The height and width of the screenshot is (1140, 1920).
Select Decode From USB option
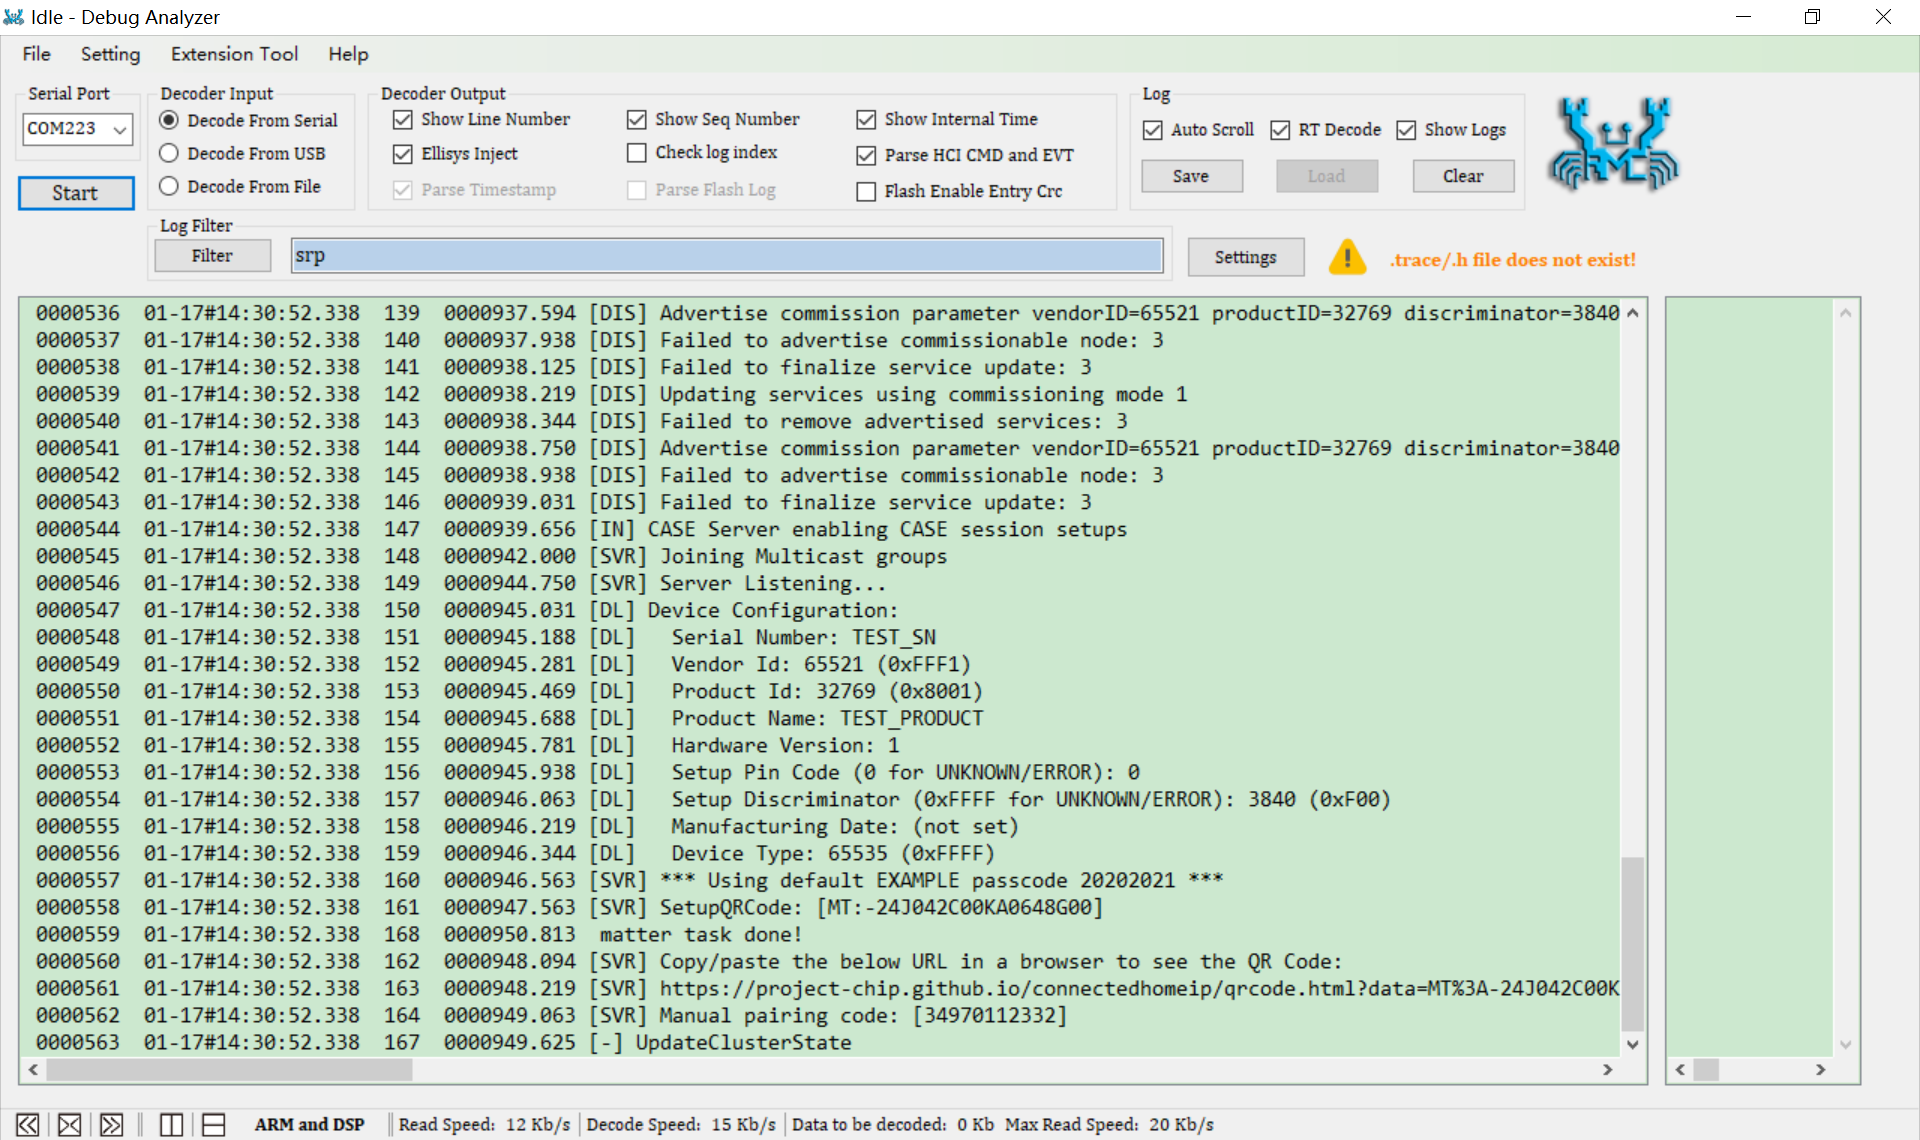pyautogui.click(x=169, y=153)
